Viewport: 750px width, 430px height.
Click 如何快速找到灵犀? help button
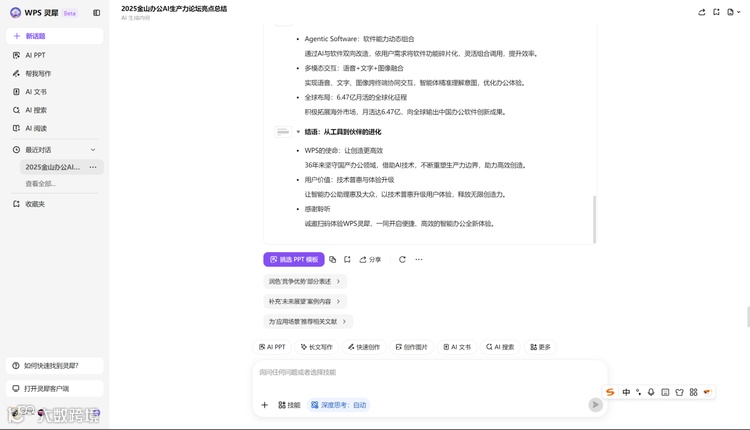[x=55, y=365]
